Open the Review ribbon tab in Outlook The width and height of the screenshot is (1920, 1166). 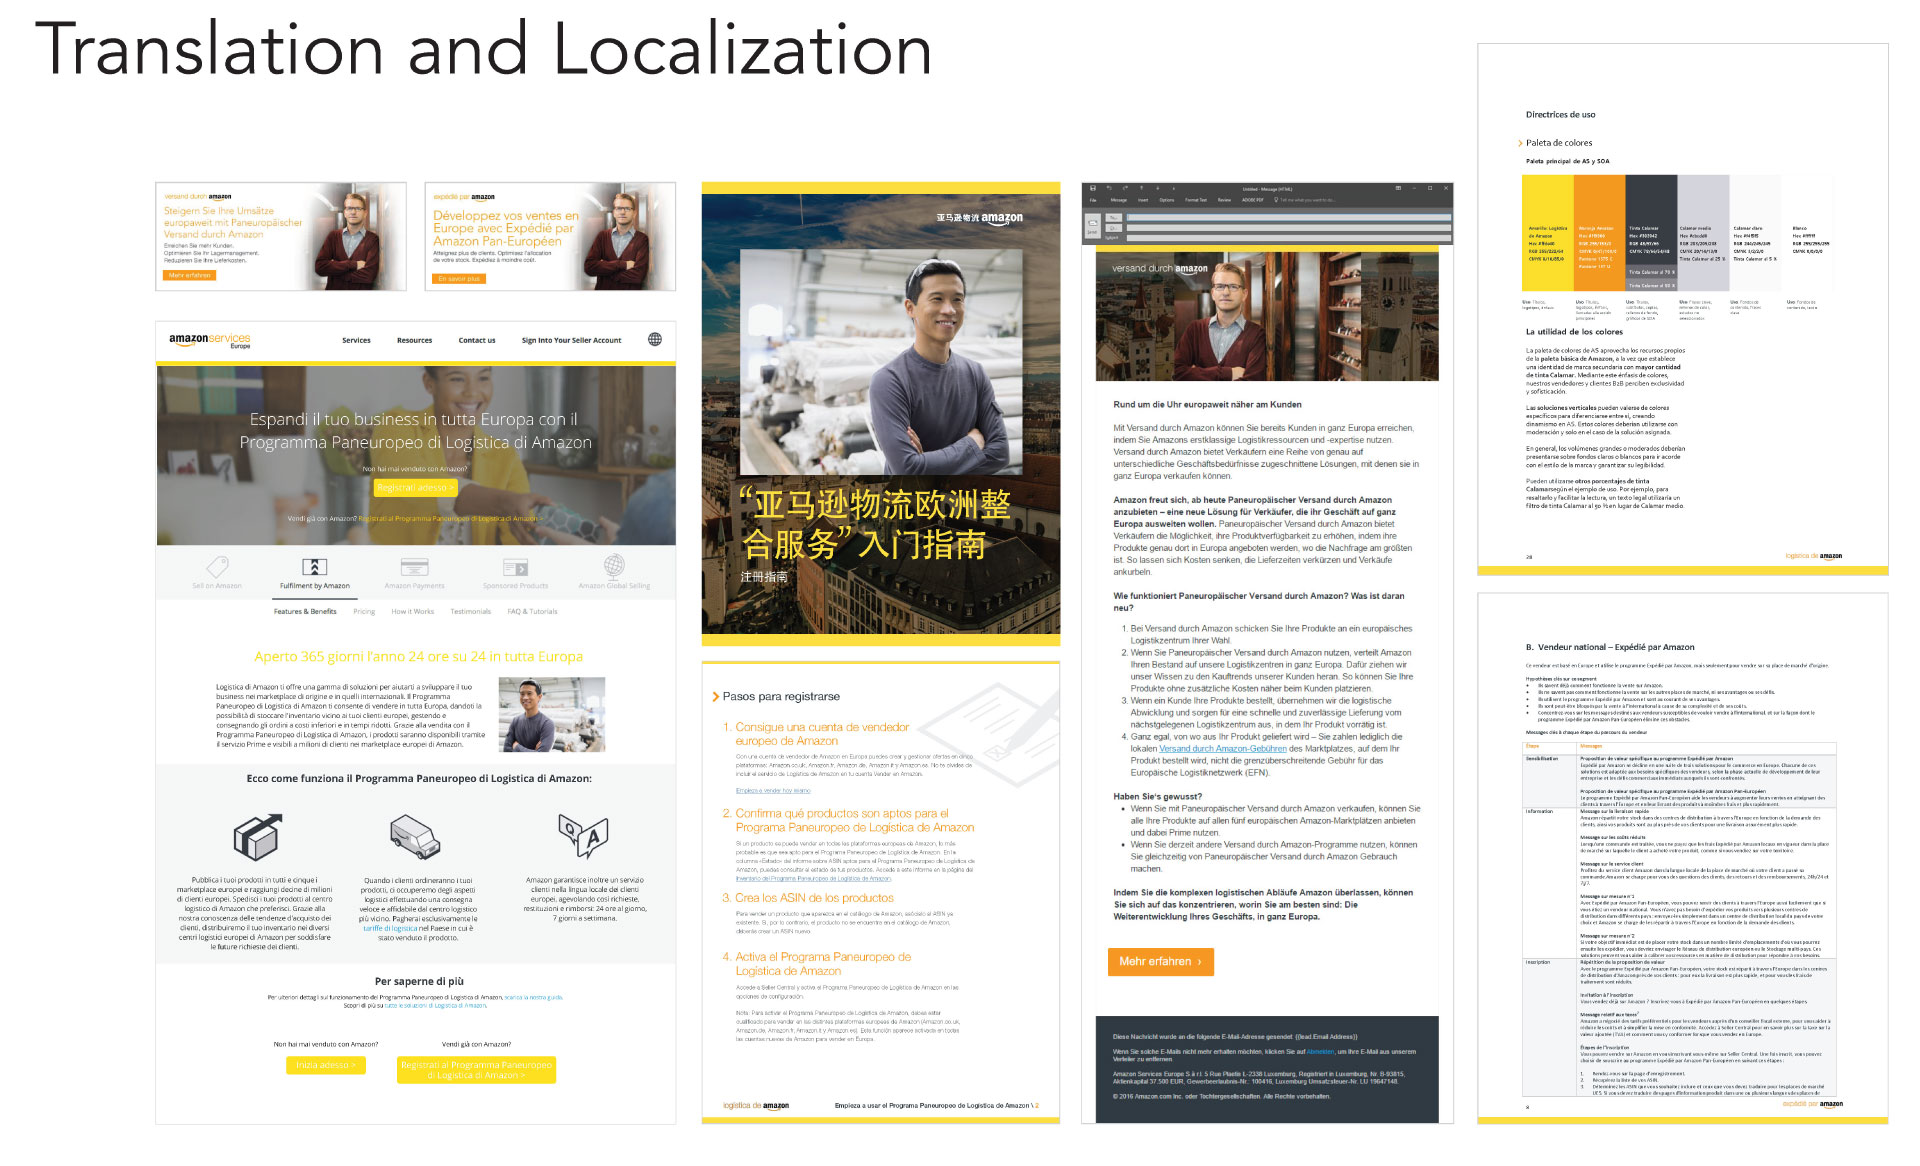1224,200
